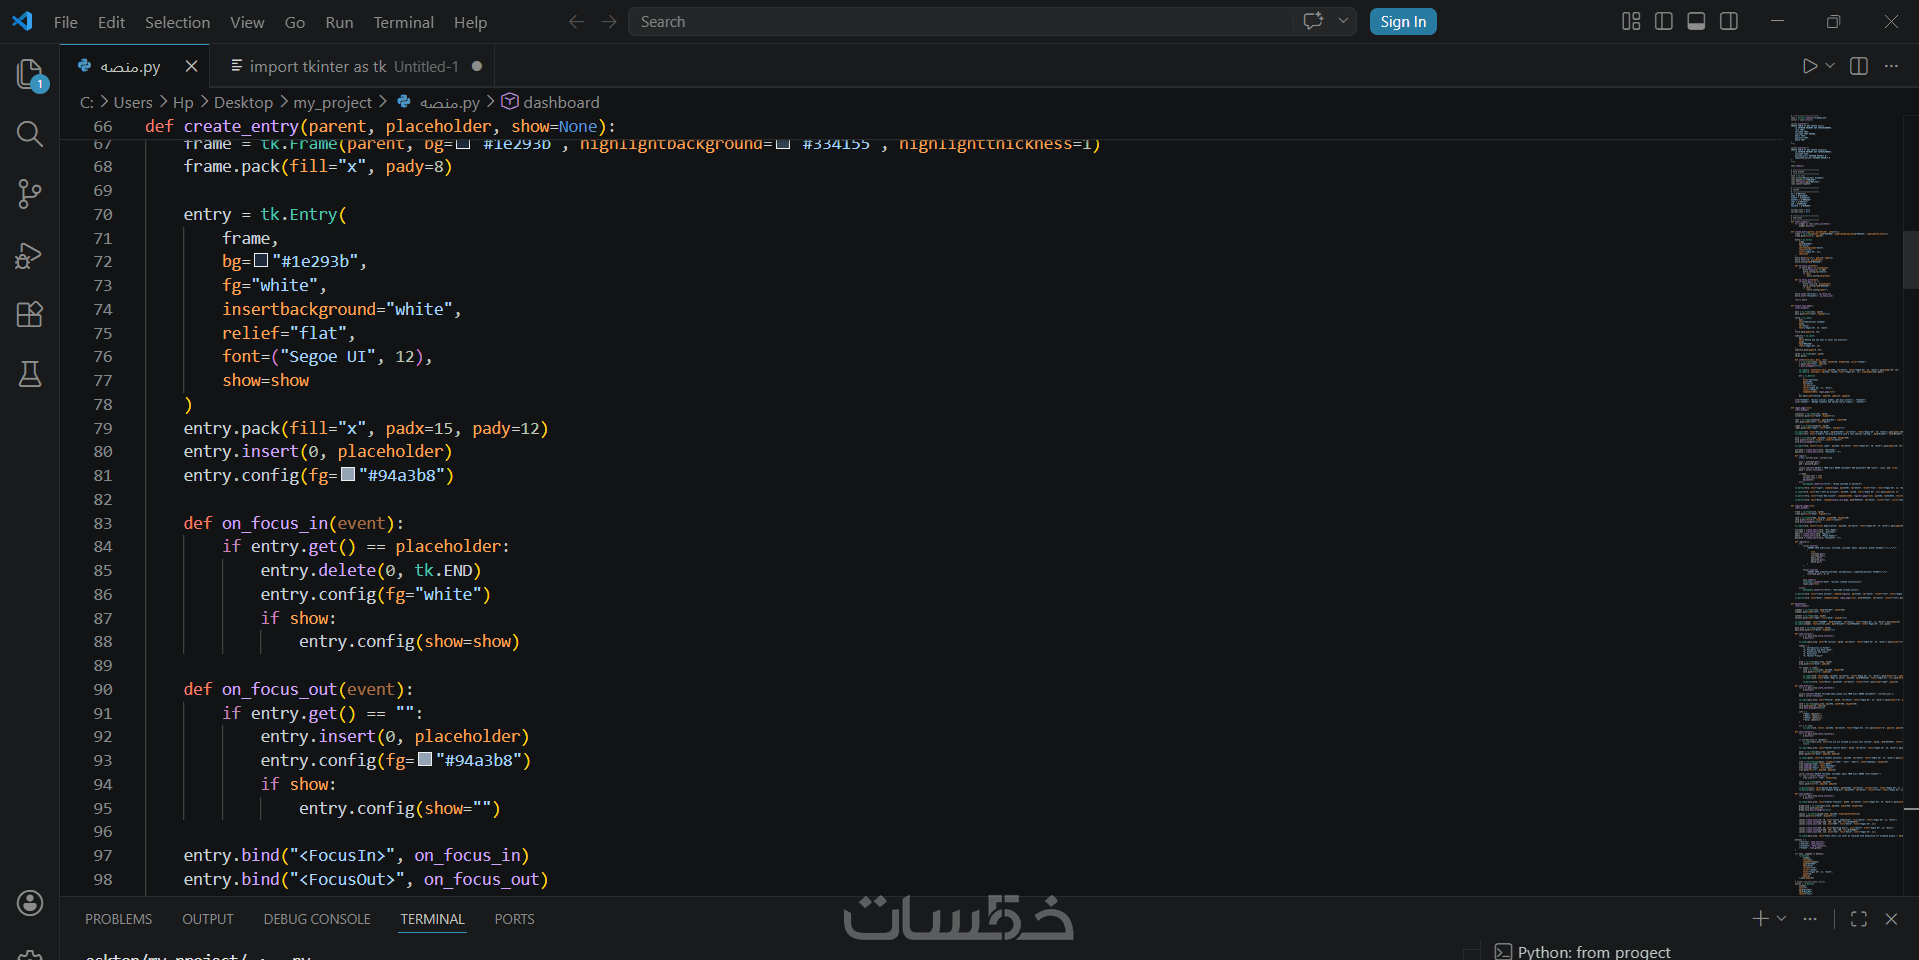Select the dashboard breadcrumb item
The height and width of the screenshot is (960, 1919).
561,102
